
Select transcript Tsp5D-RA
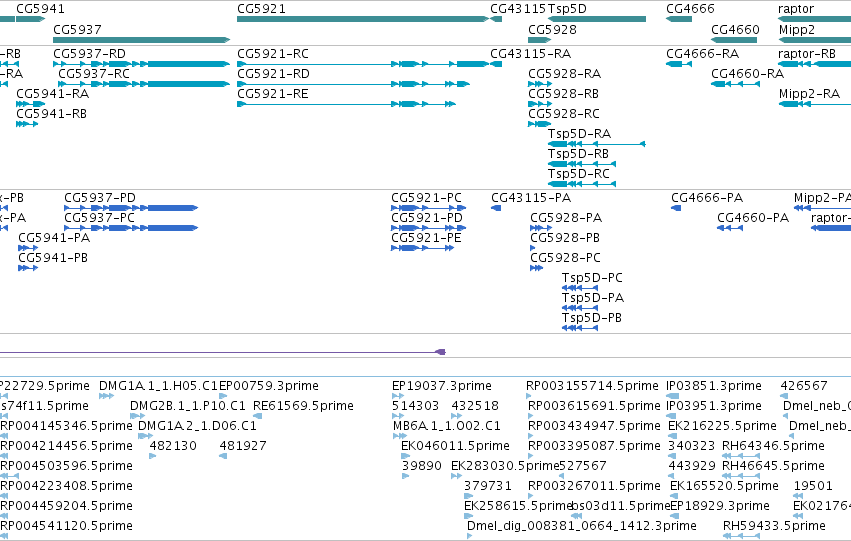coord(597,144)
